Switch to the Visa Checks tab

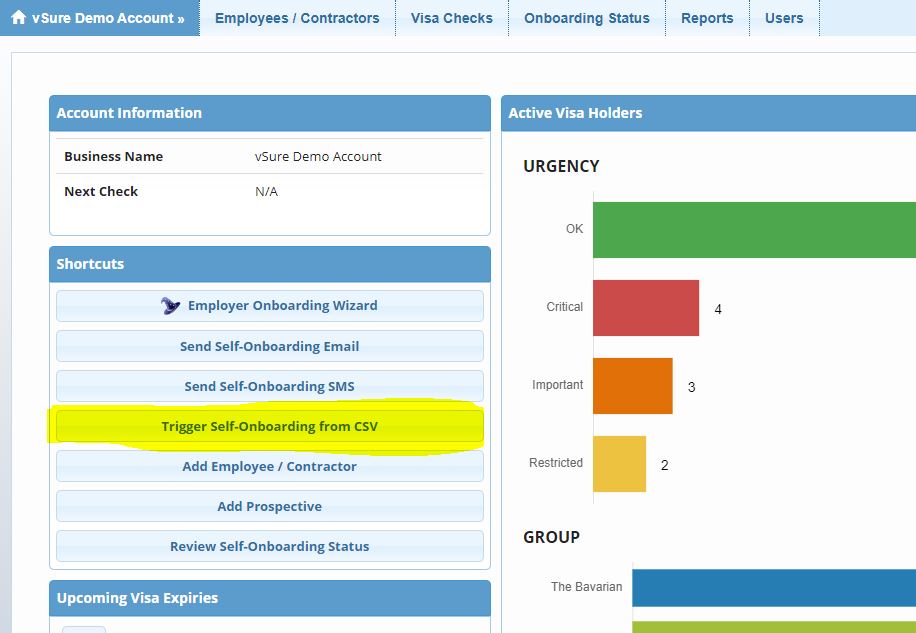pos(451,18)
